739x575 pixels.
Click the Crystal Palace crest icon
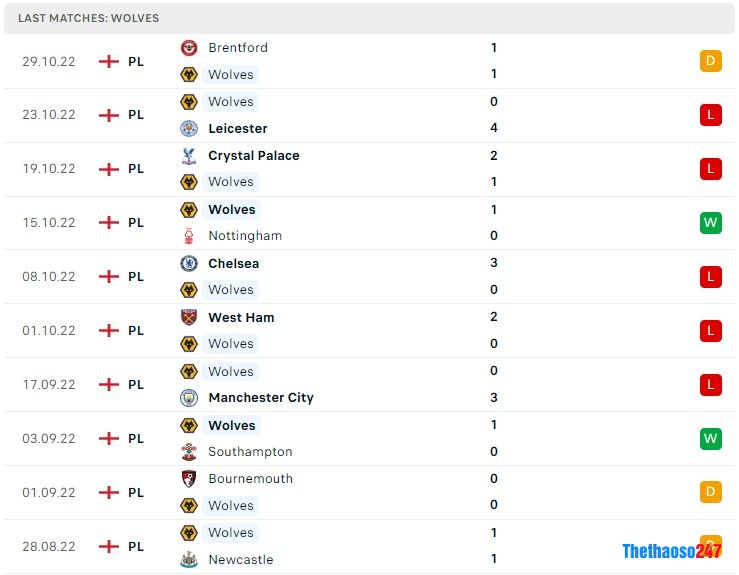pyautogui.click(x=189, y=156)
